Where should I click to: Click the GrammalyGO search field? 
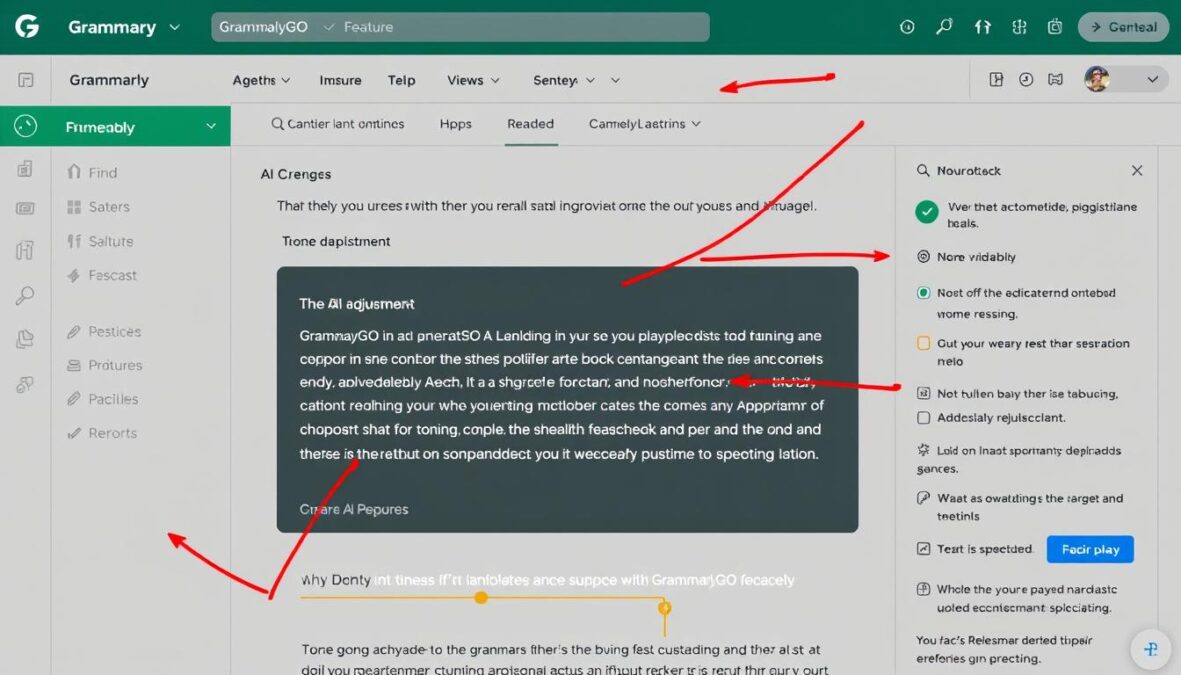tap(460, 26)
